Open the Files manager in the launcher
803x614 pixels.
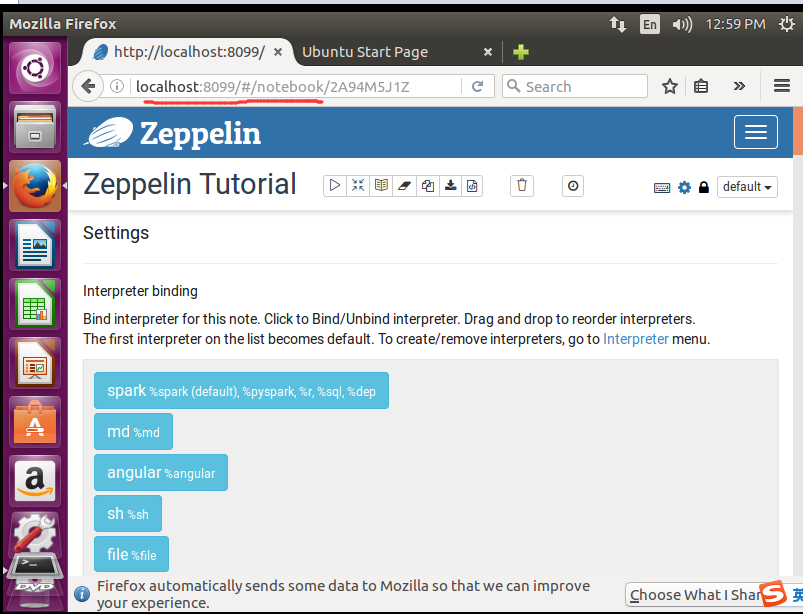tap(35, 127)
